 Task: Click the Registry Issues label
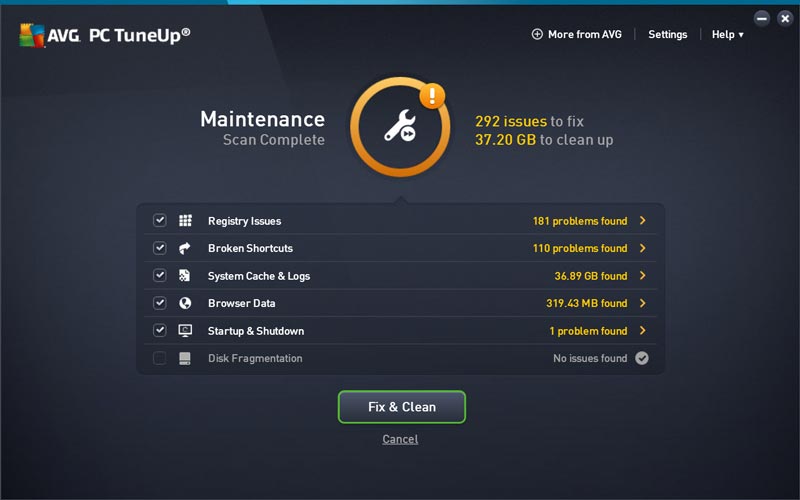tap(244, 221)
